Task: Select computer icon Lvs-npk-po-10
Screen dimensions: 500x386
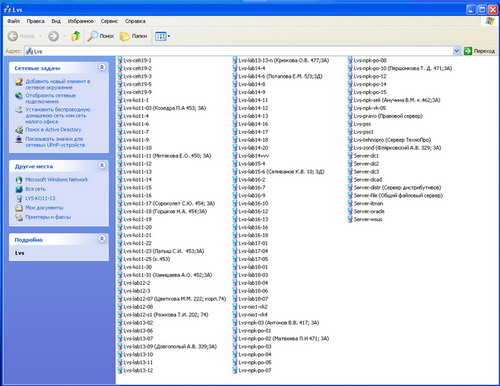Action: [350, 68]
